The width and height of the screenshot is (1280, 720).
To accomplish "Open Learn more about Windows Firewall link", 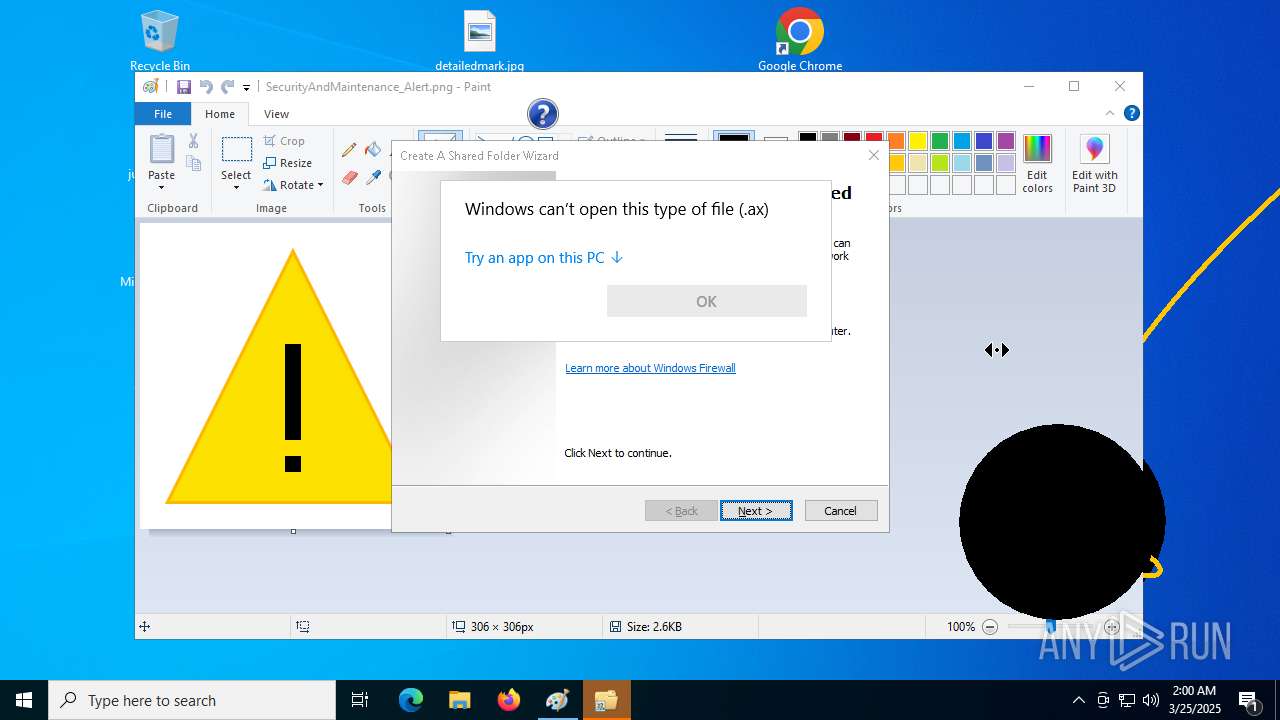I will [650, 368].
